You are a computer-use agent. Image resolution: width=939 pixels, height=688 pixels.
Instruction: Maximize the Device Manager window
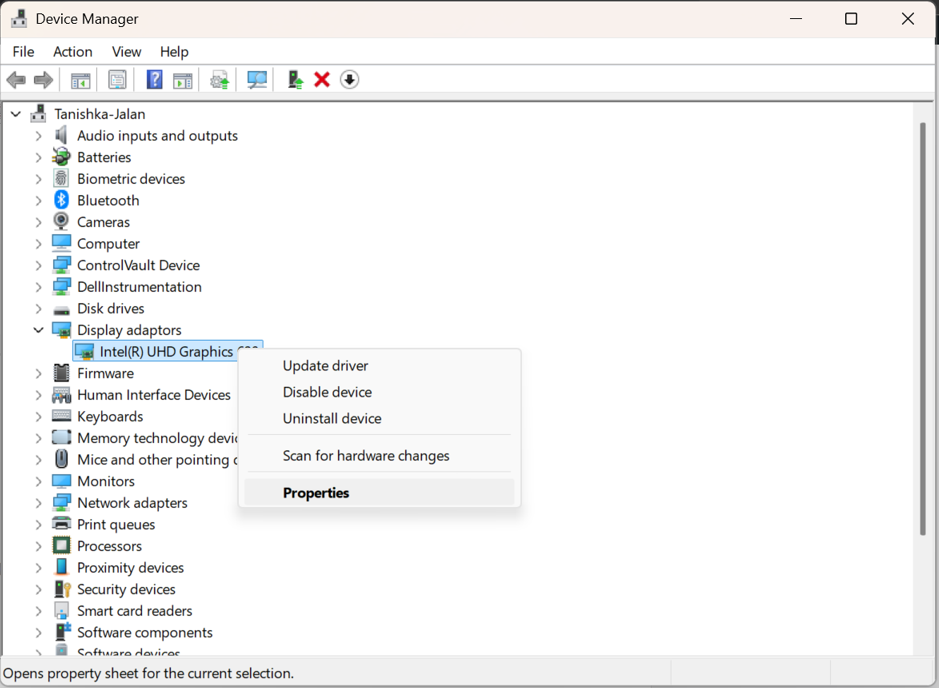(850, 19)
